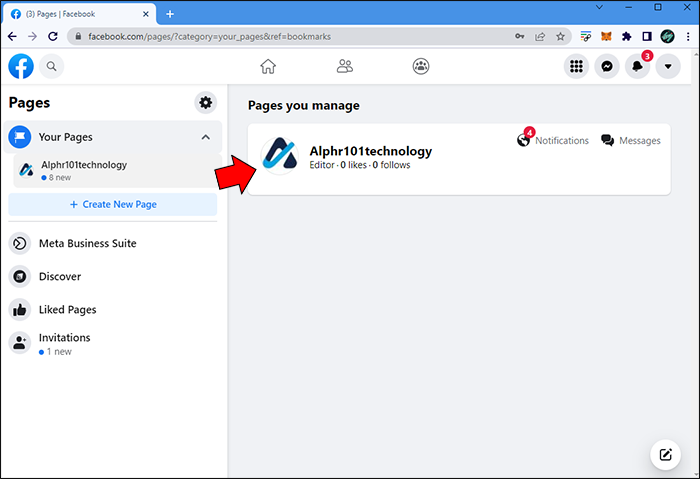Open the Account dropdown arrow

(668, 67)
